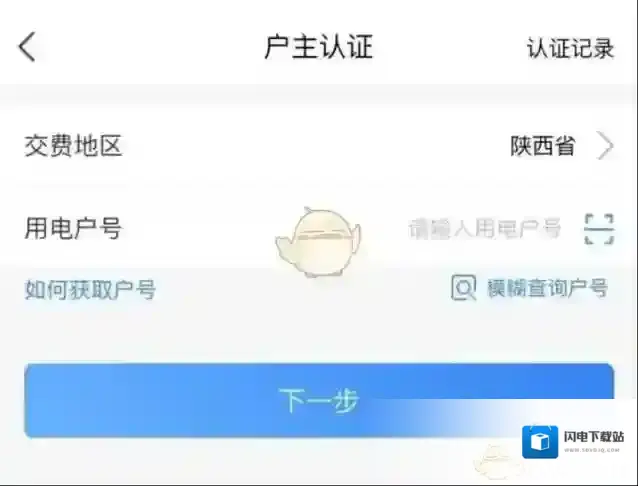638x486 pixels.
Task: Click the cartoon mascot watermark in the center
Action: pyautogui.click(x=318, y=242)
